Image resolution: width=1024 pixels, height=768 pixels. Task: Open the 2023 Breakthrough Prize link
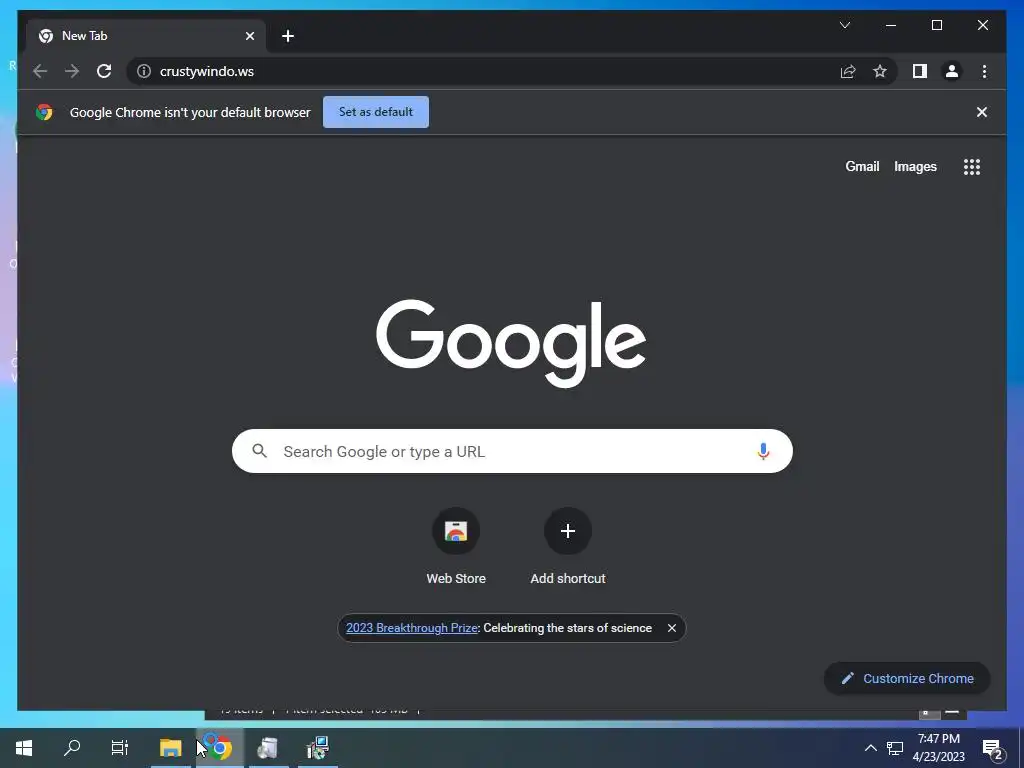[x=411, y=628]
